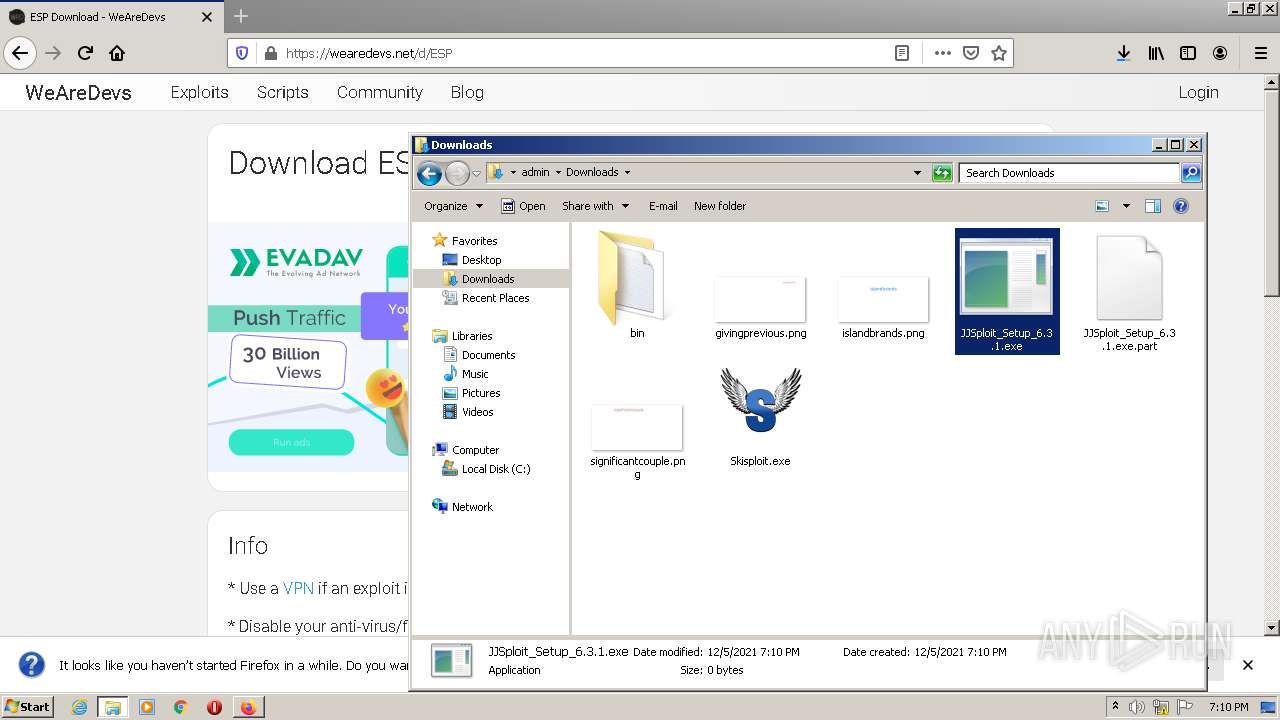Open Community page on WeAreDevs
This screenshot has width=1280, height=720.
coord(379,92)
